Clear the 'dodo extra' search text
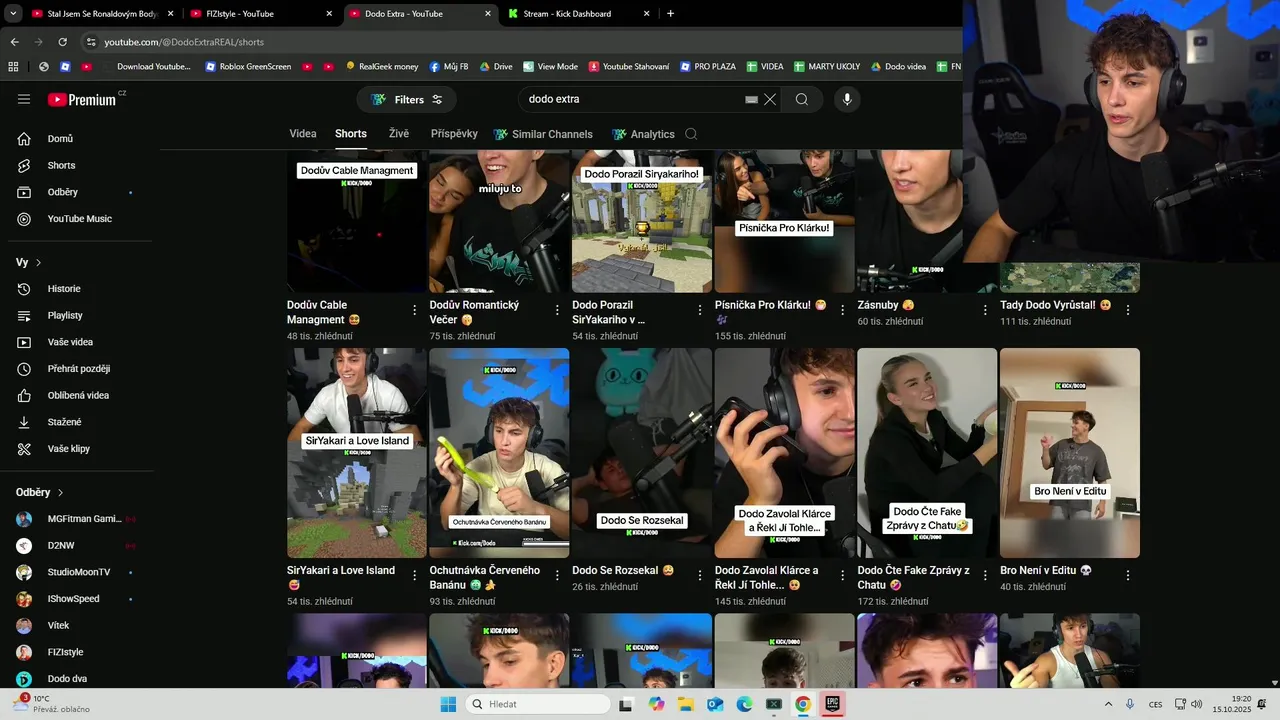 click(770, 99)
